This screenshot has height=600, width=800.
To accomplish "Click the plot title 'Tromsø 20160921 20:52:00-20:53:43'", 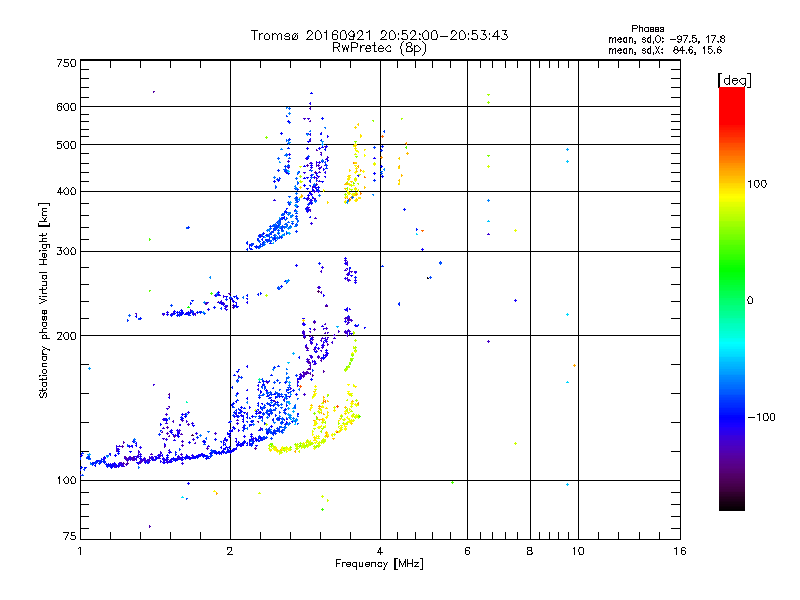I will [x=379, y=35].
